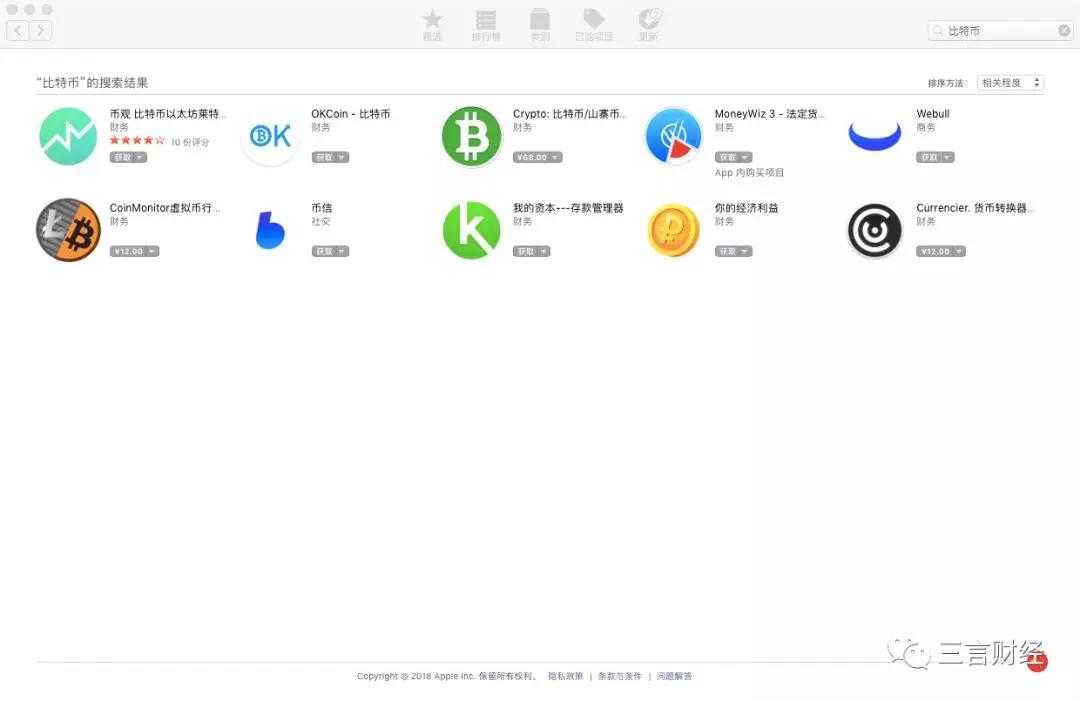Screen dimensions: 1080x701
Task: Get the 币观 app with 获取 button
Action: 122,158
